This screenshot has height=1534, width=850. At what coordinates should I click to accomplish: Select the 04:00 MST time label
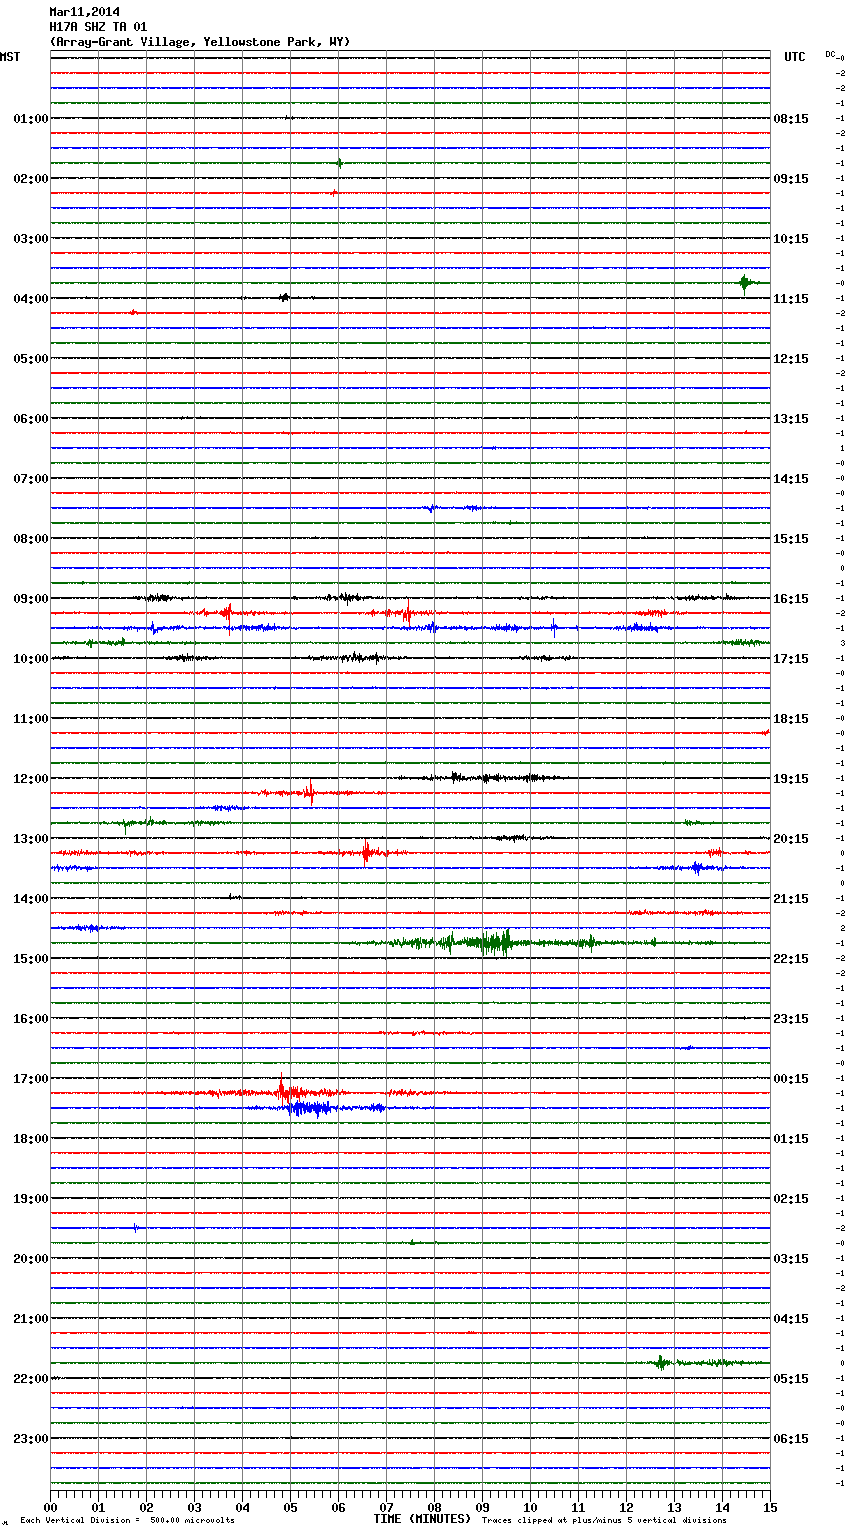click(30, 299)
